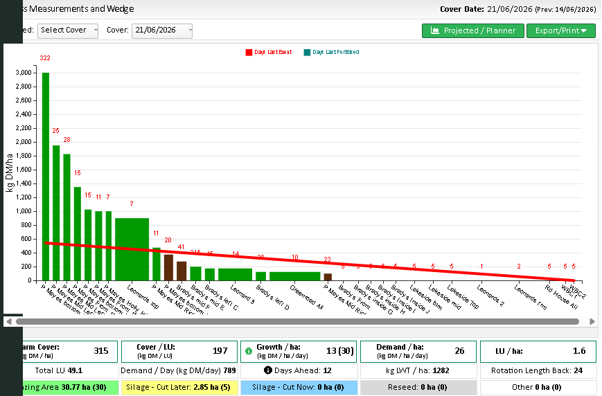Image resolution: width=602 pixels, height=396 pixels.
Task: Open the Cover date 21/06/2026 dropdown
Action: (162, 30)
